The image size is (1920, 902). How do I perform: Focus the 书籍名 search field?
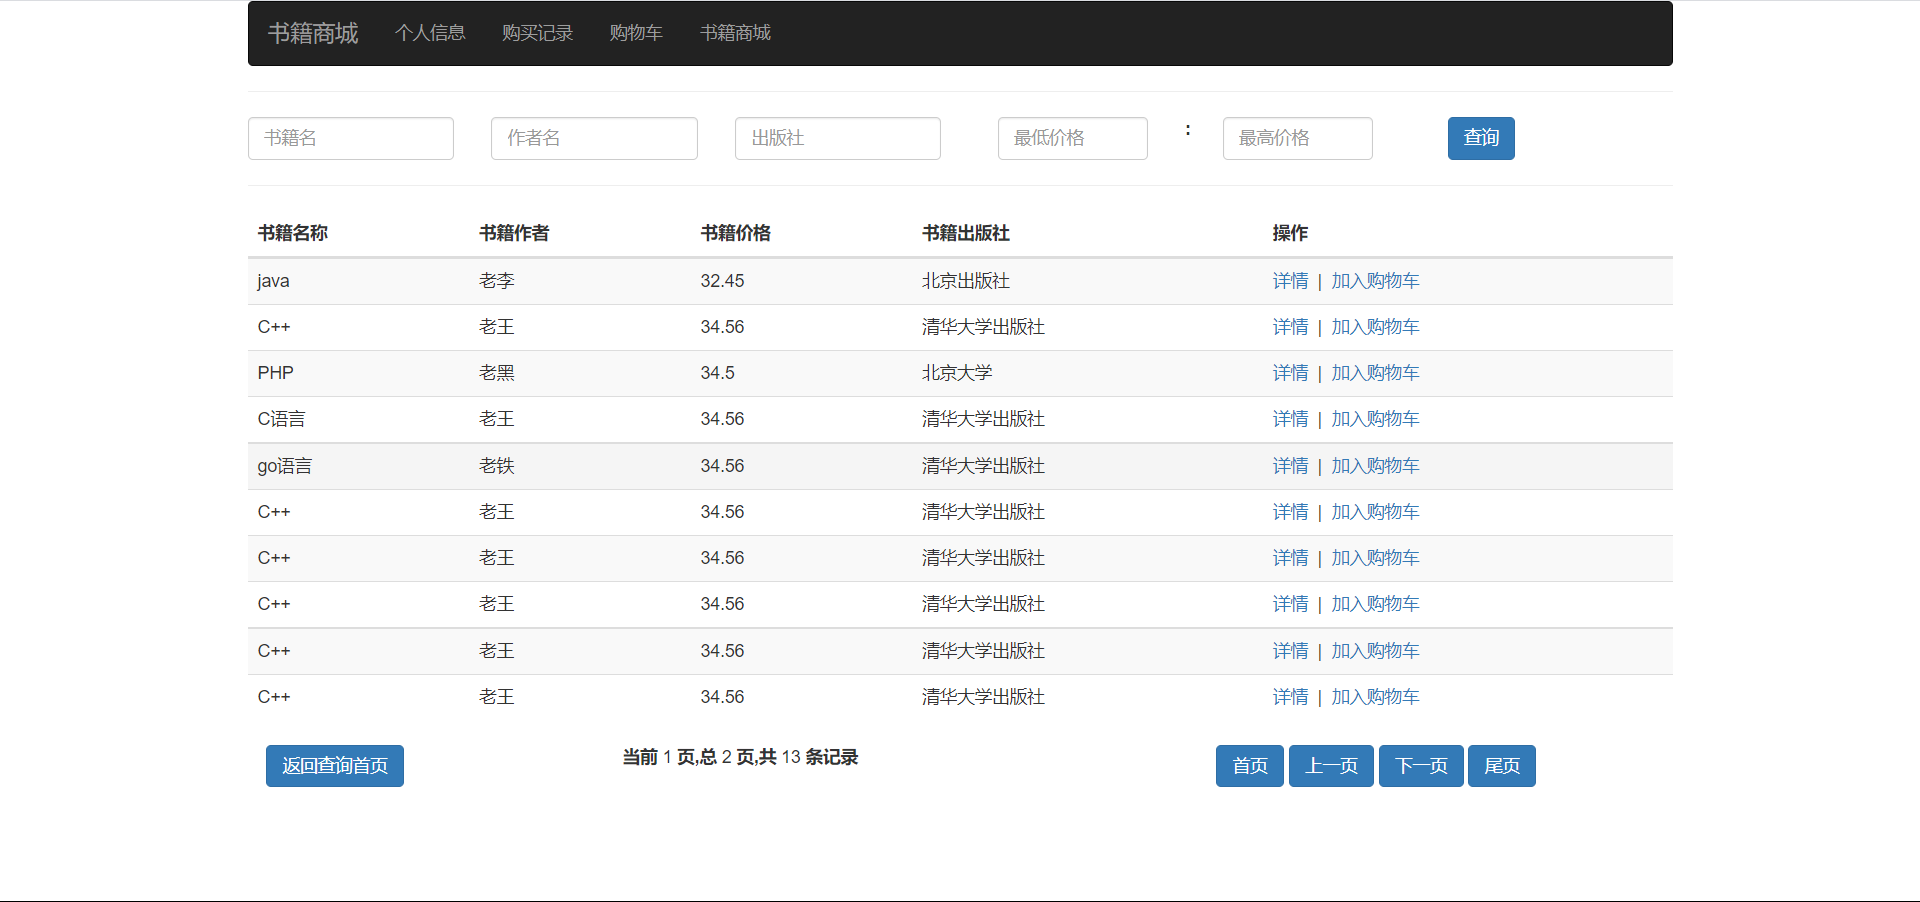(x=351, y=138)
